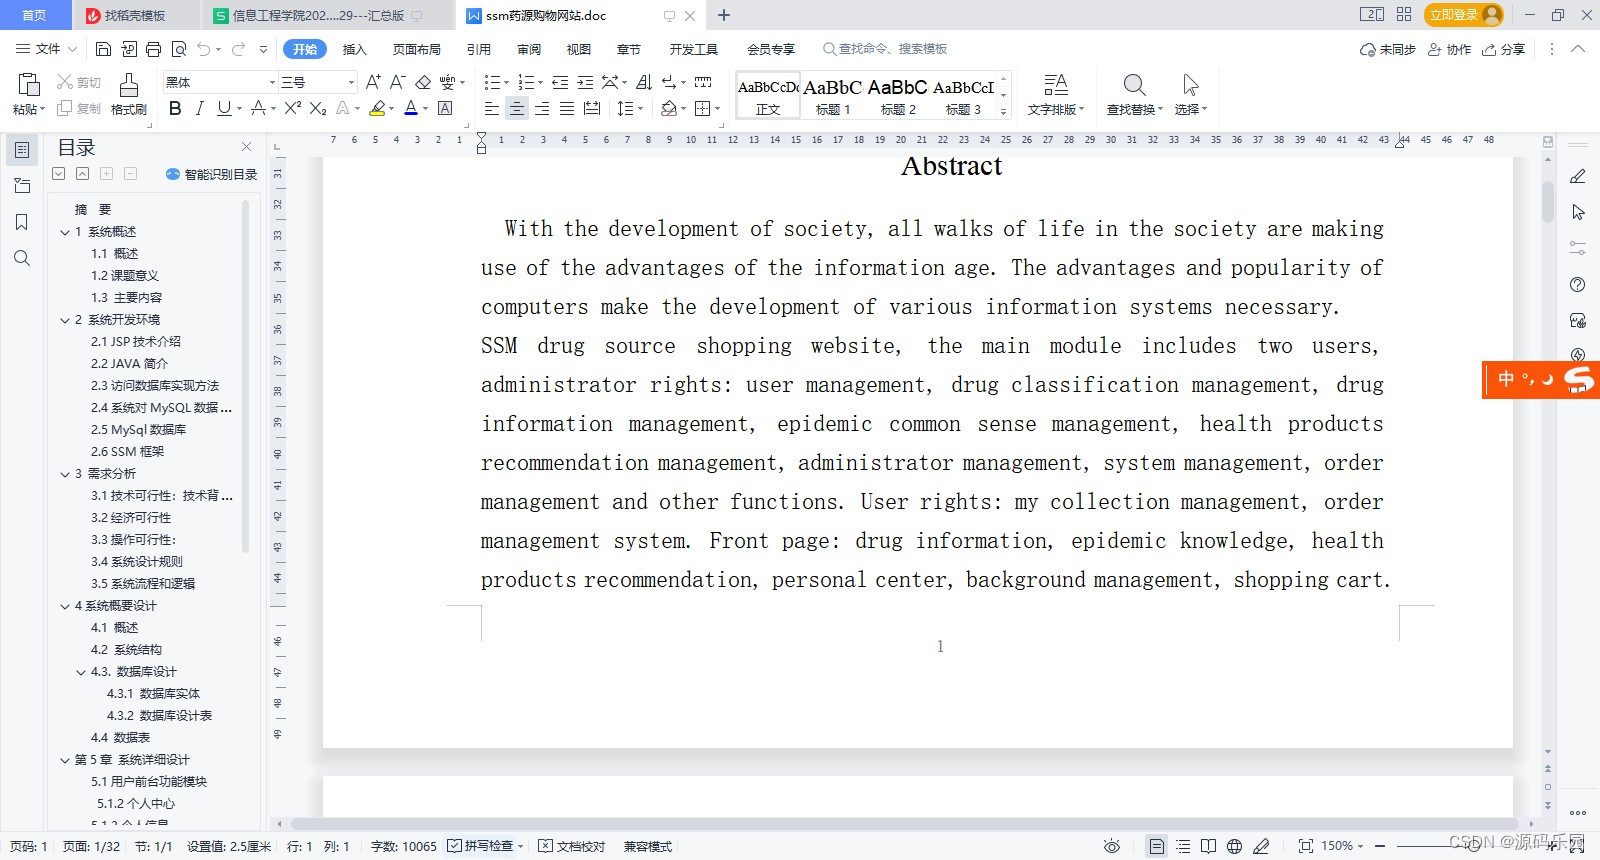Click distributed alignment icon
The image size is (1600, 860).
(x=592, y=108)
